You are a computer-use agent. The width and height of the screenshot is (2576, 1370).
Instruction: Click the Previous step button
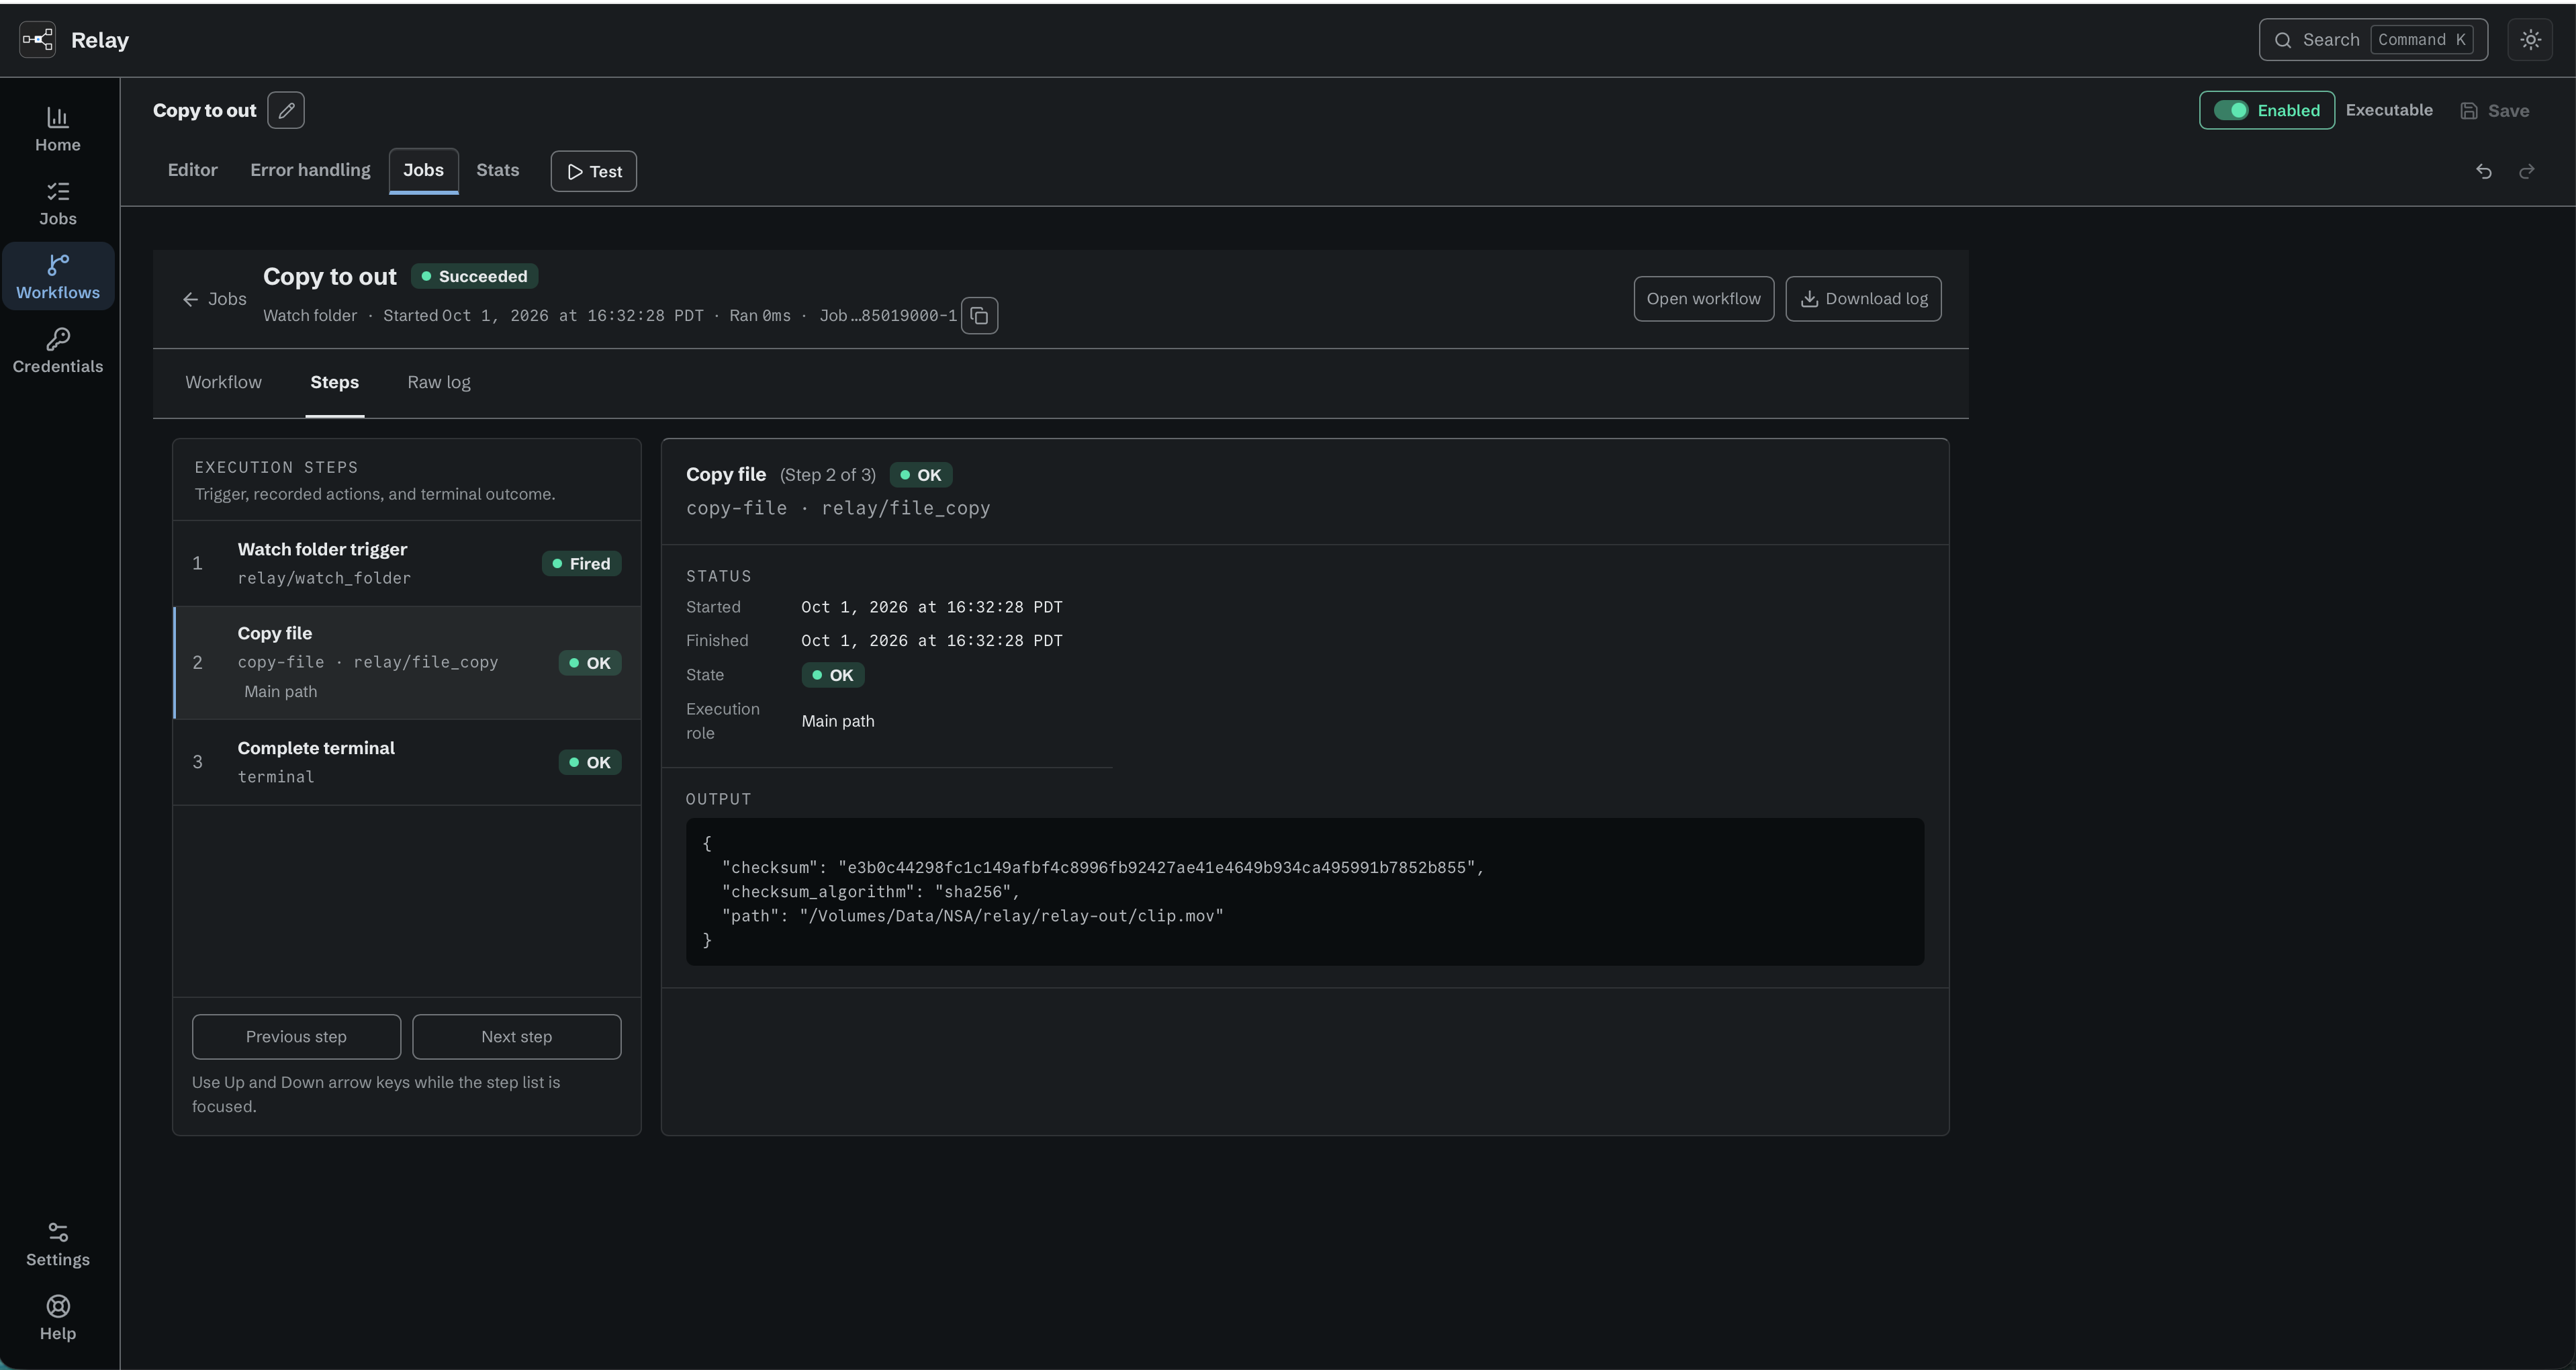point(296,1037)
